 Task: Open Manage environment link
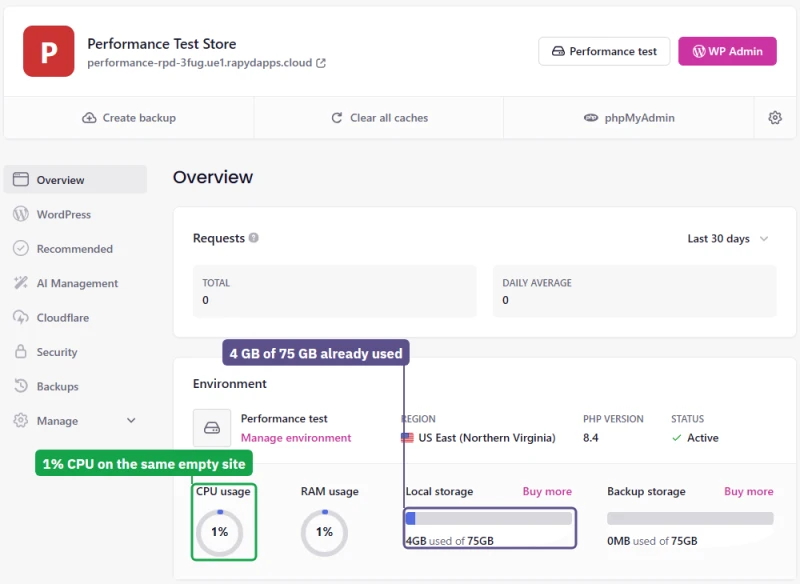296,438
